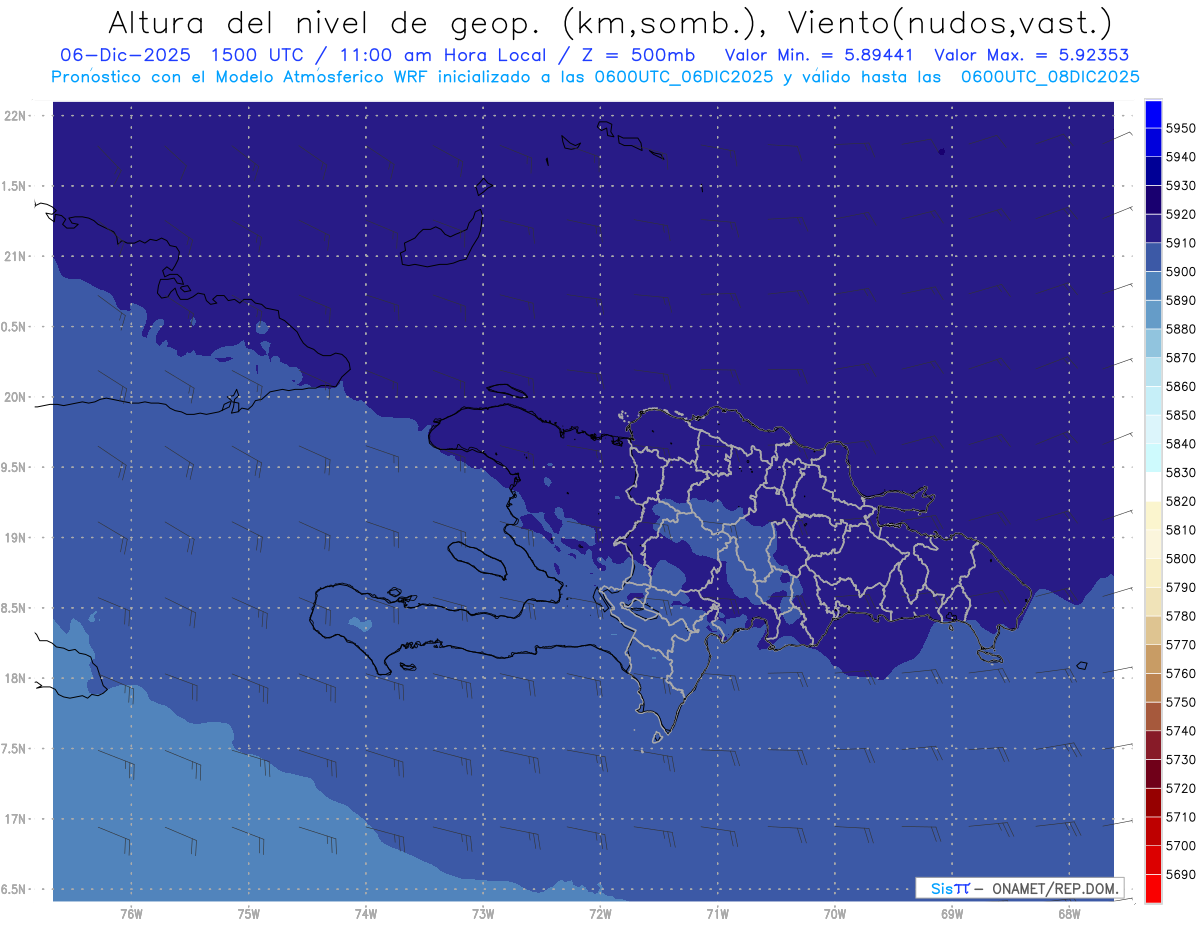Click the "20N" latitude label

coord(16,397)
